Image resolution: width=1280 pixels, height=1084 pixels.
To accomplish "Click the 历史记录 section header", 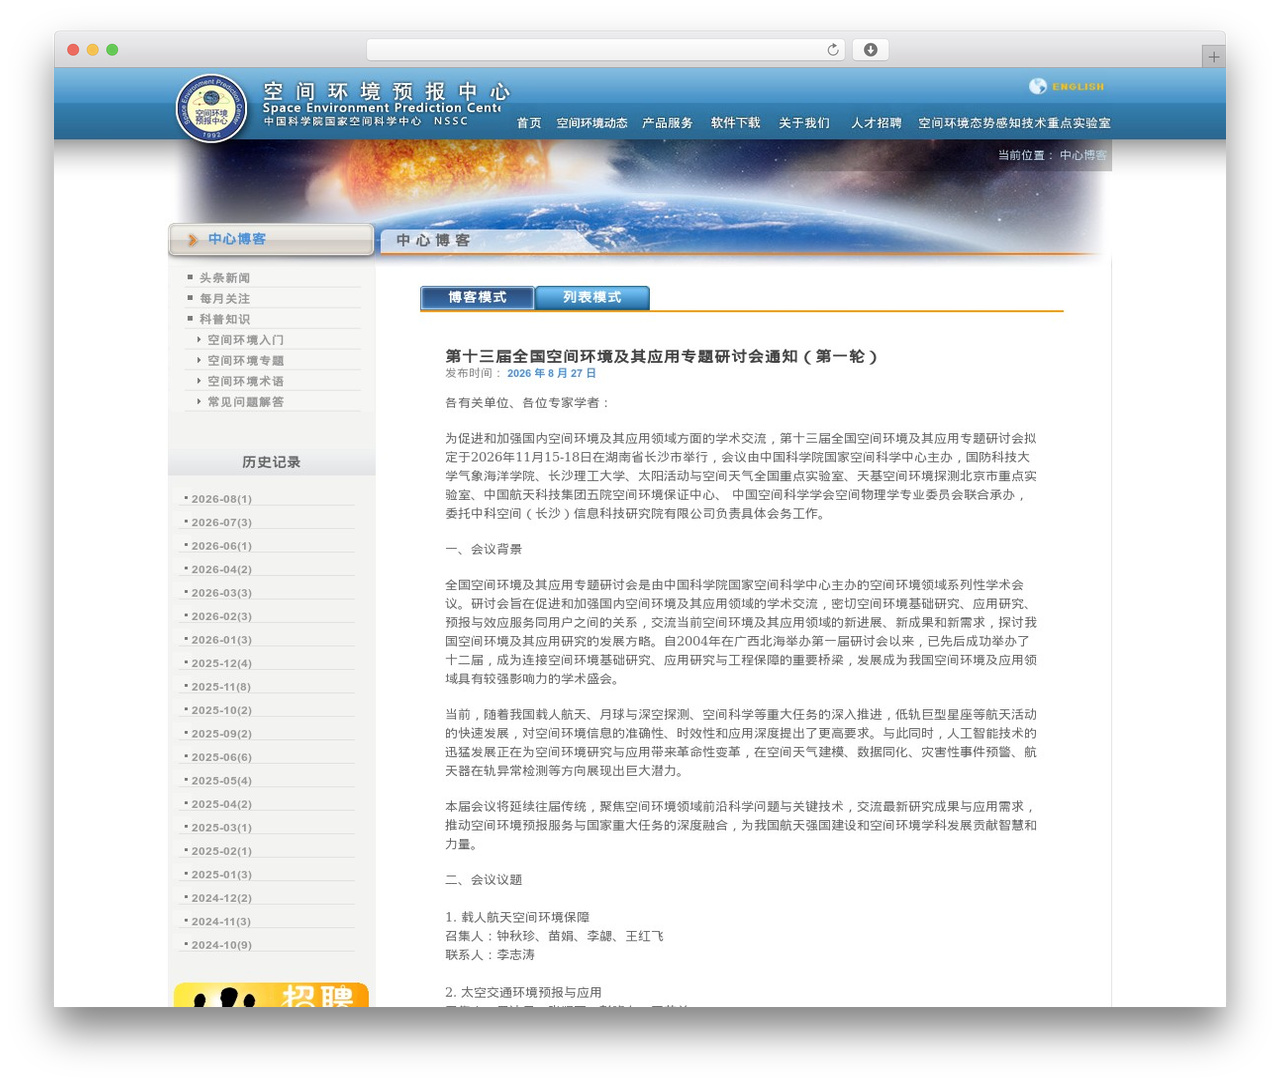I will [271, 462].
